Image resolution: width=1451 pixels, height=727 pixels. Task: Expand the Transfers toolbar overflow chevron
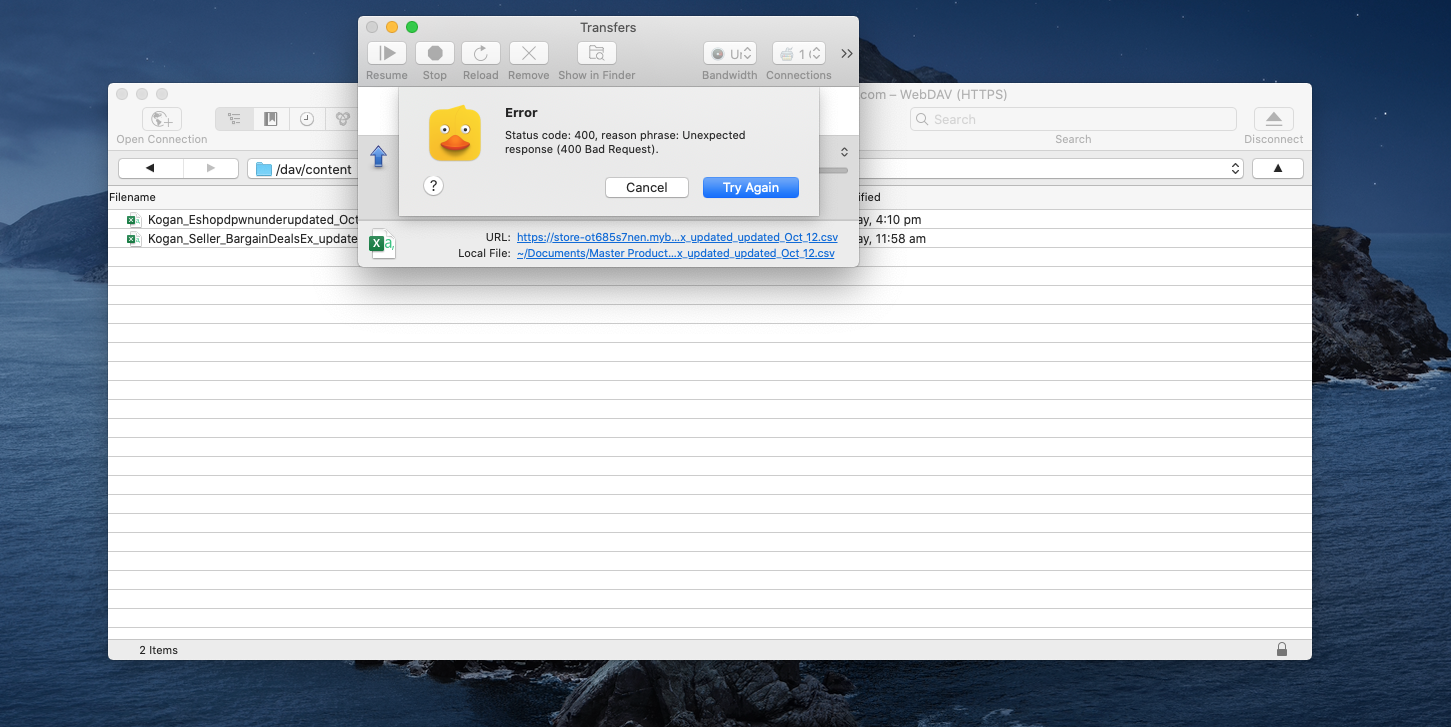point(847,54)
